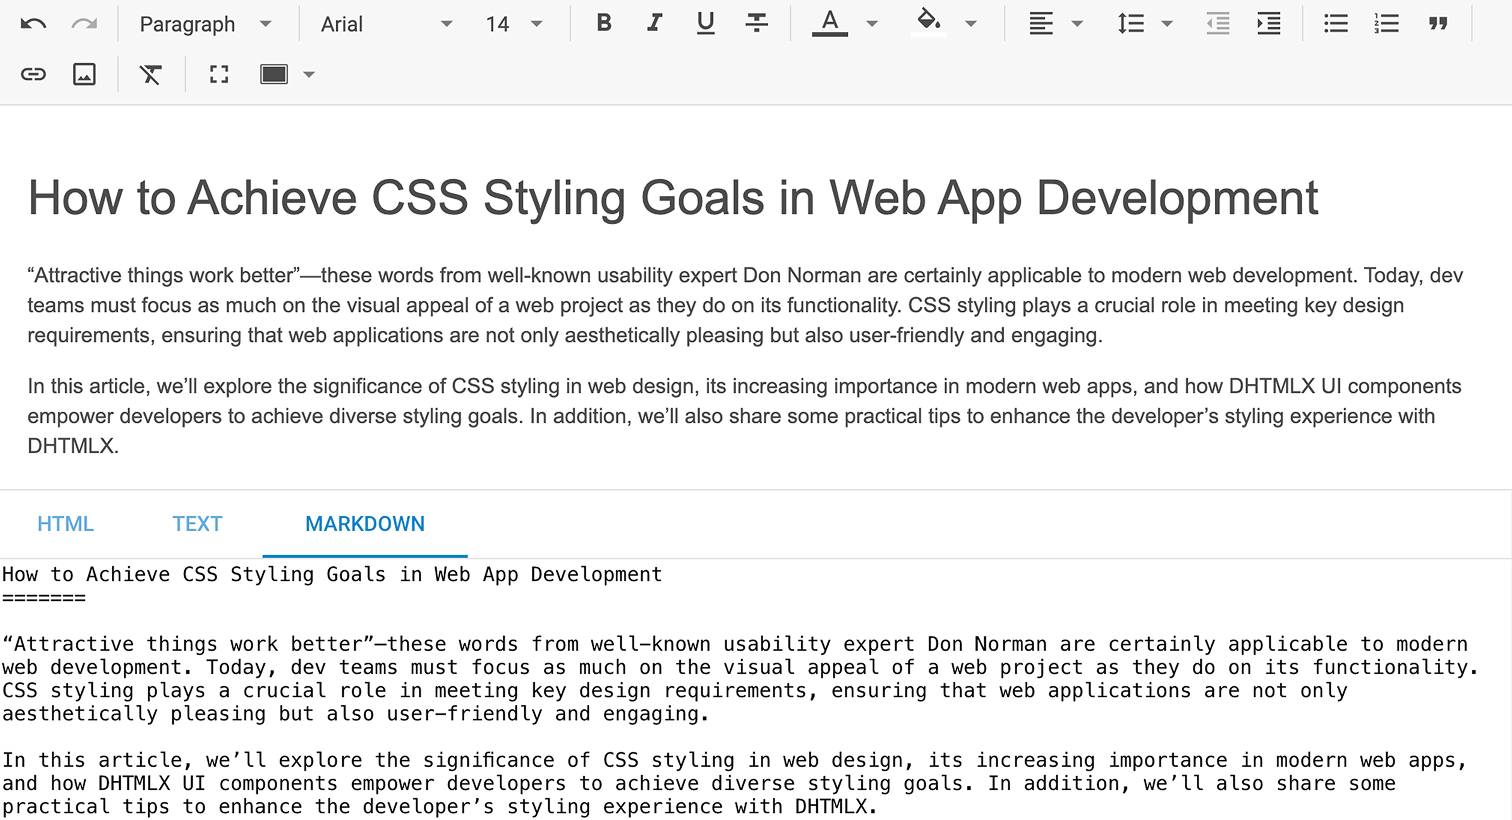
Task: Open the Paragraph style dropdown
Action: point(205,24)
